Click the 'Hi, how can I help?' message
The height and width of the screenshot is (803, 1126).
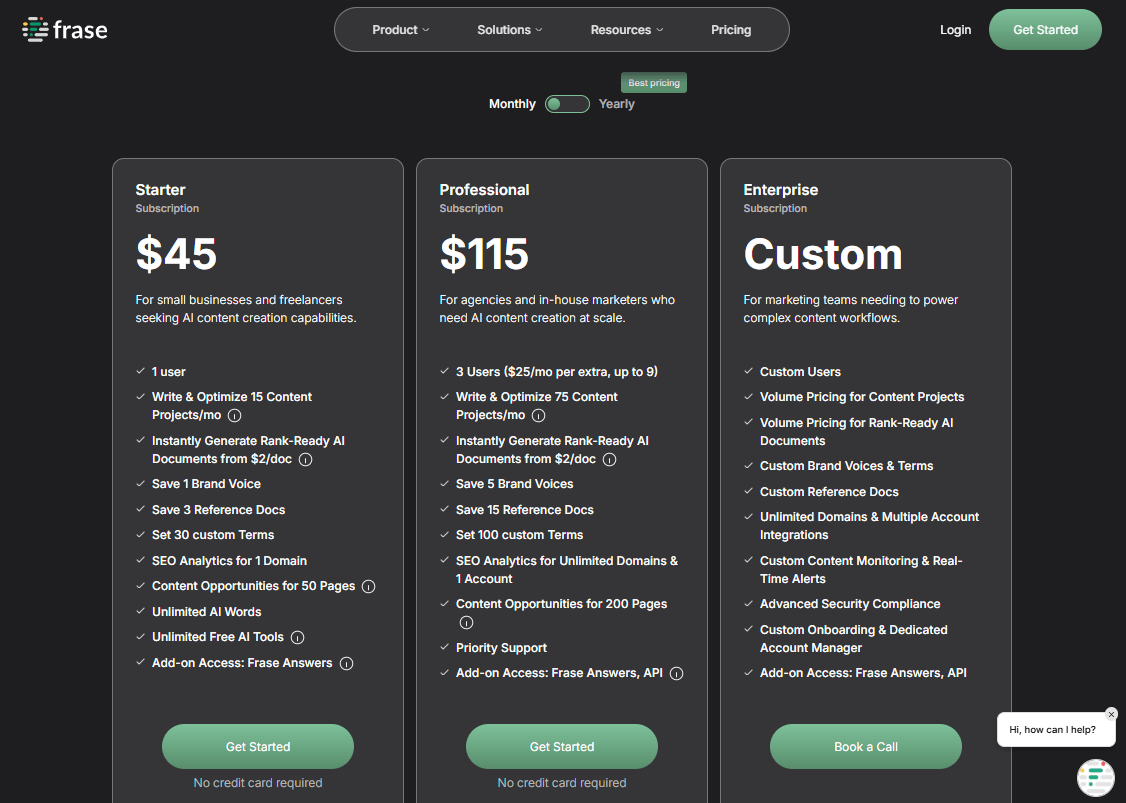[x=1052, y=730]
